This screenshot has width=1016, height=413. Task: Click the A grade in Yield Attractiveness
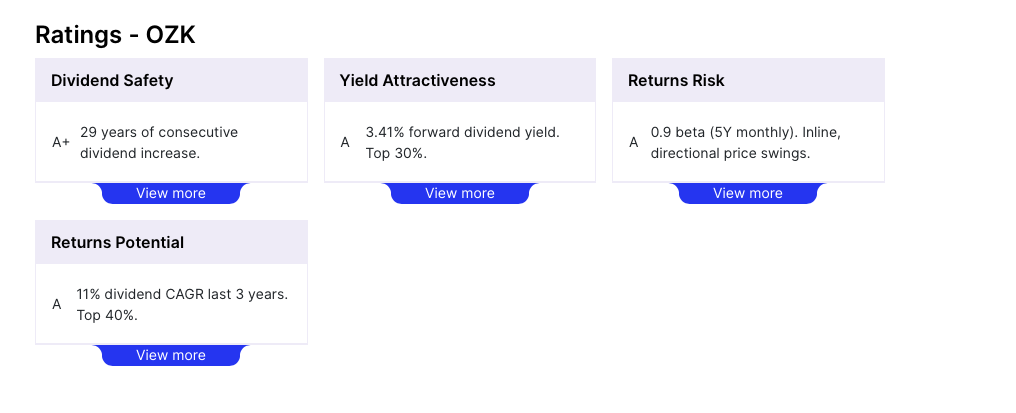[345, 143]
